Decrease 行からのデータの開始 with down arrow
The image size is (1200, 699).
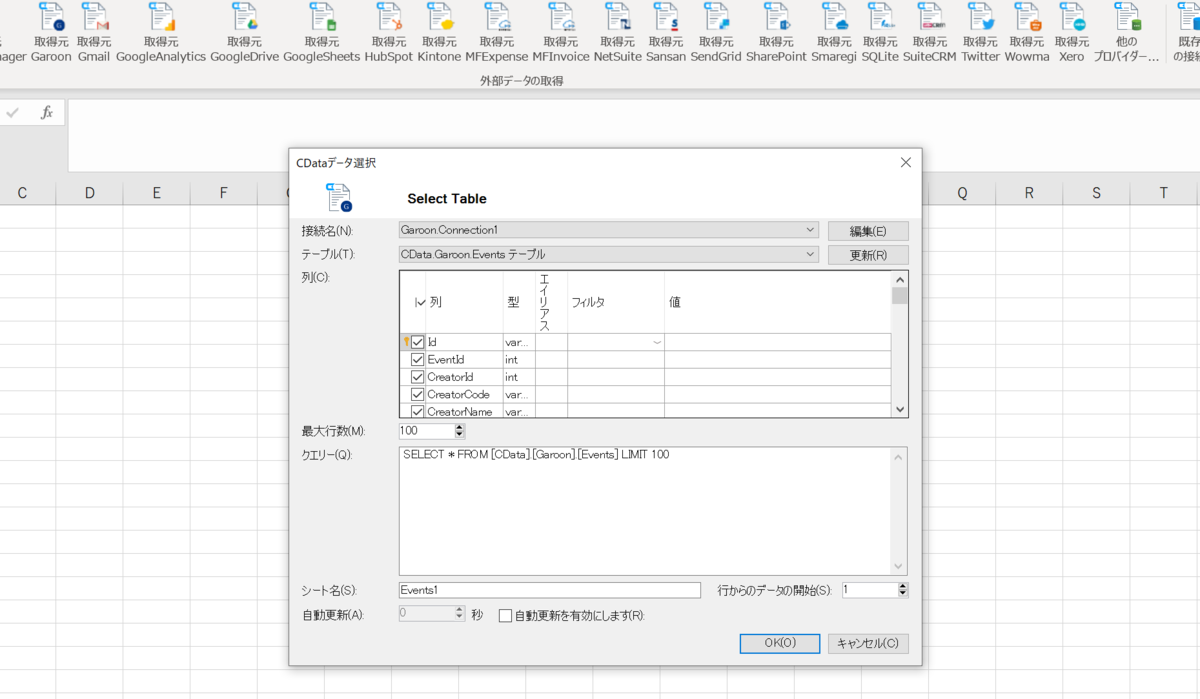pos(903,594)
